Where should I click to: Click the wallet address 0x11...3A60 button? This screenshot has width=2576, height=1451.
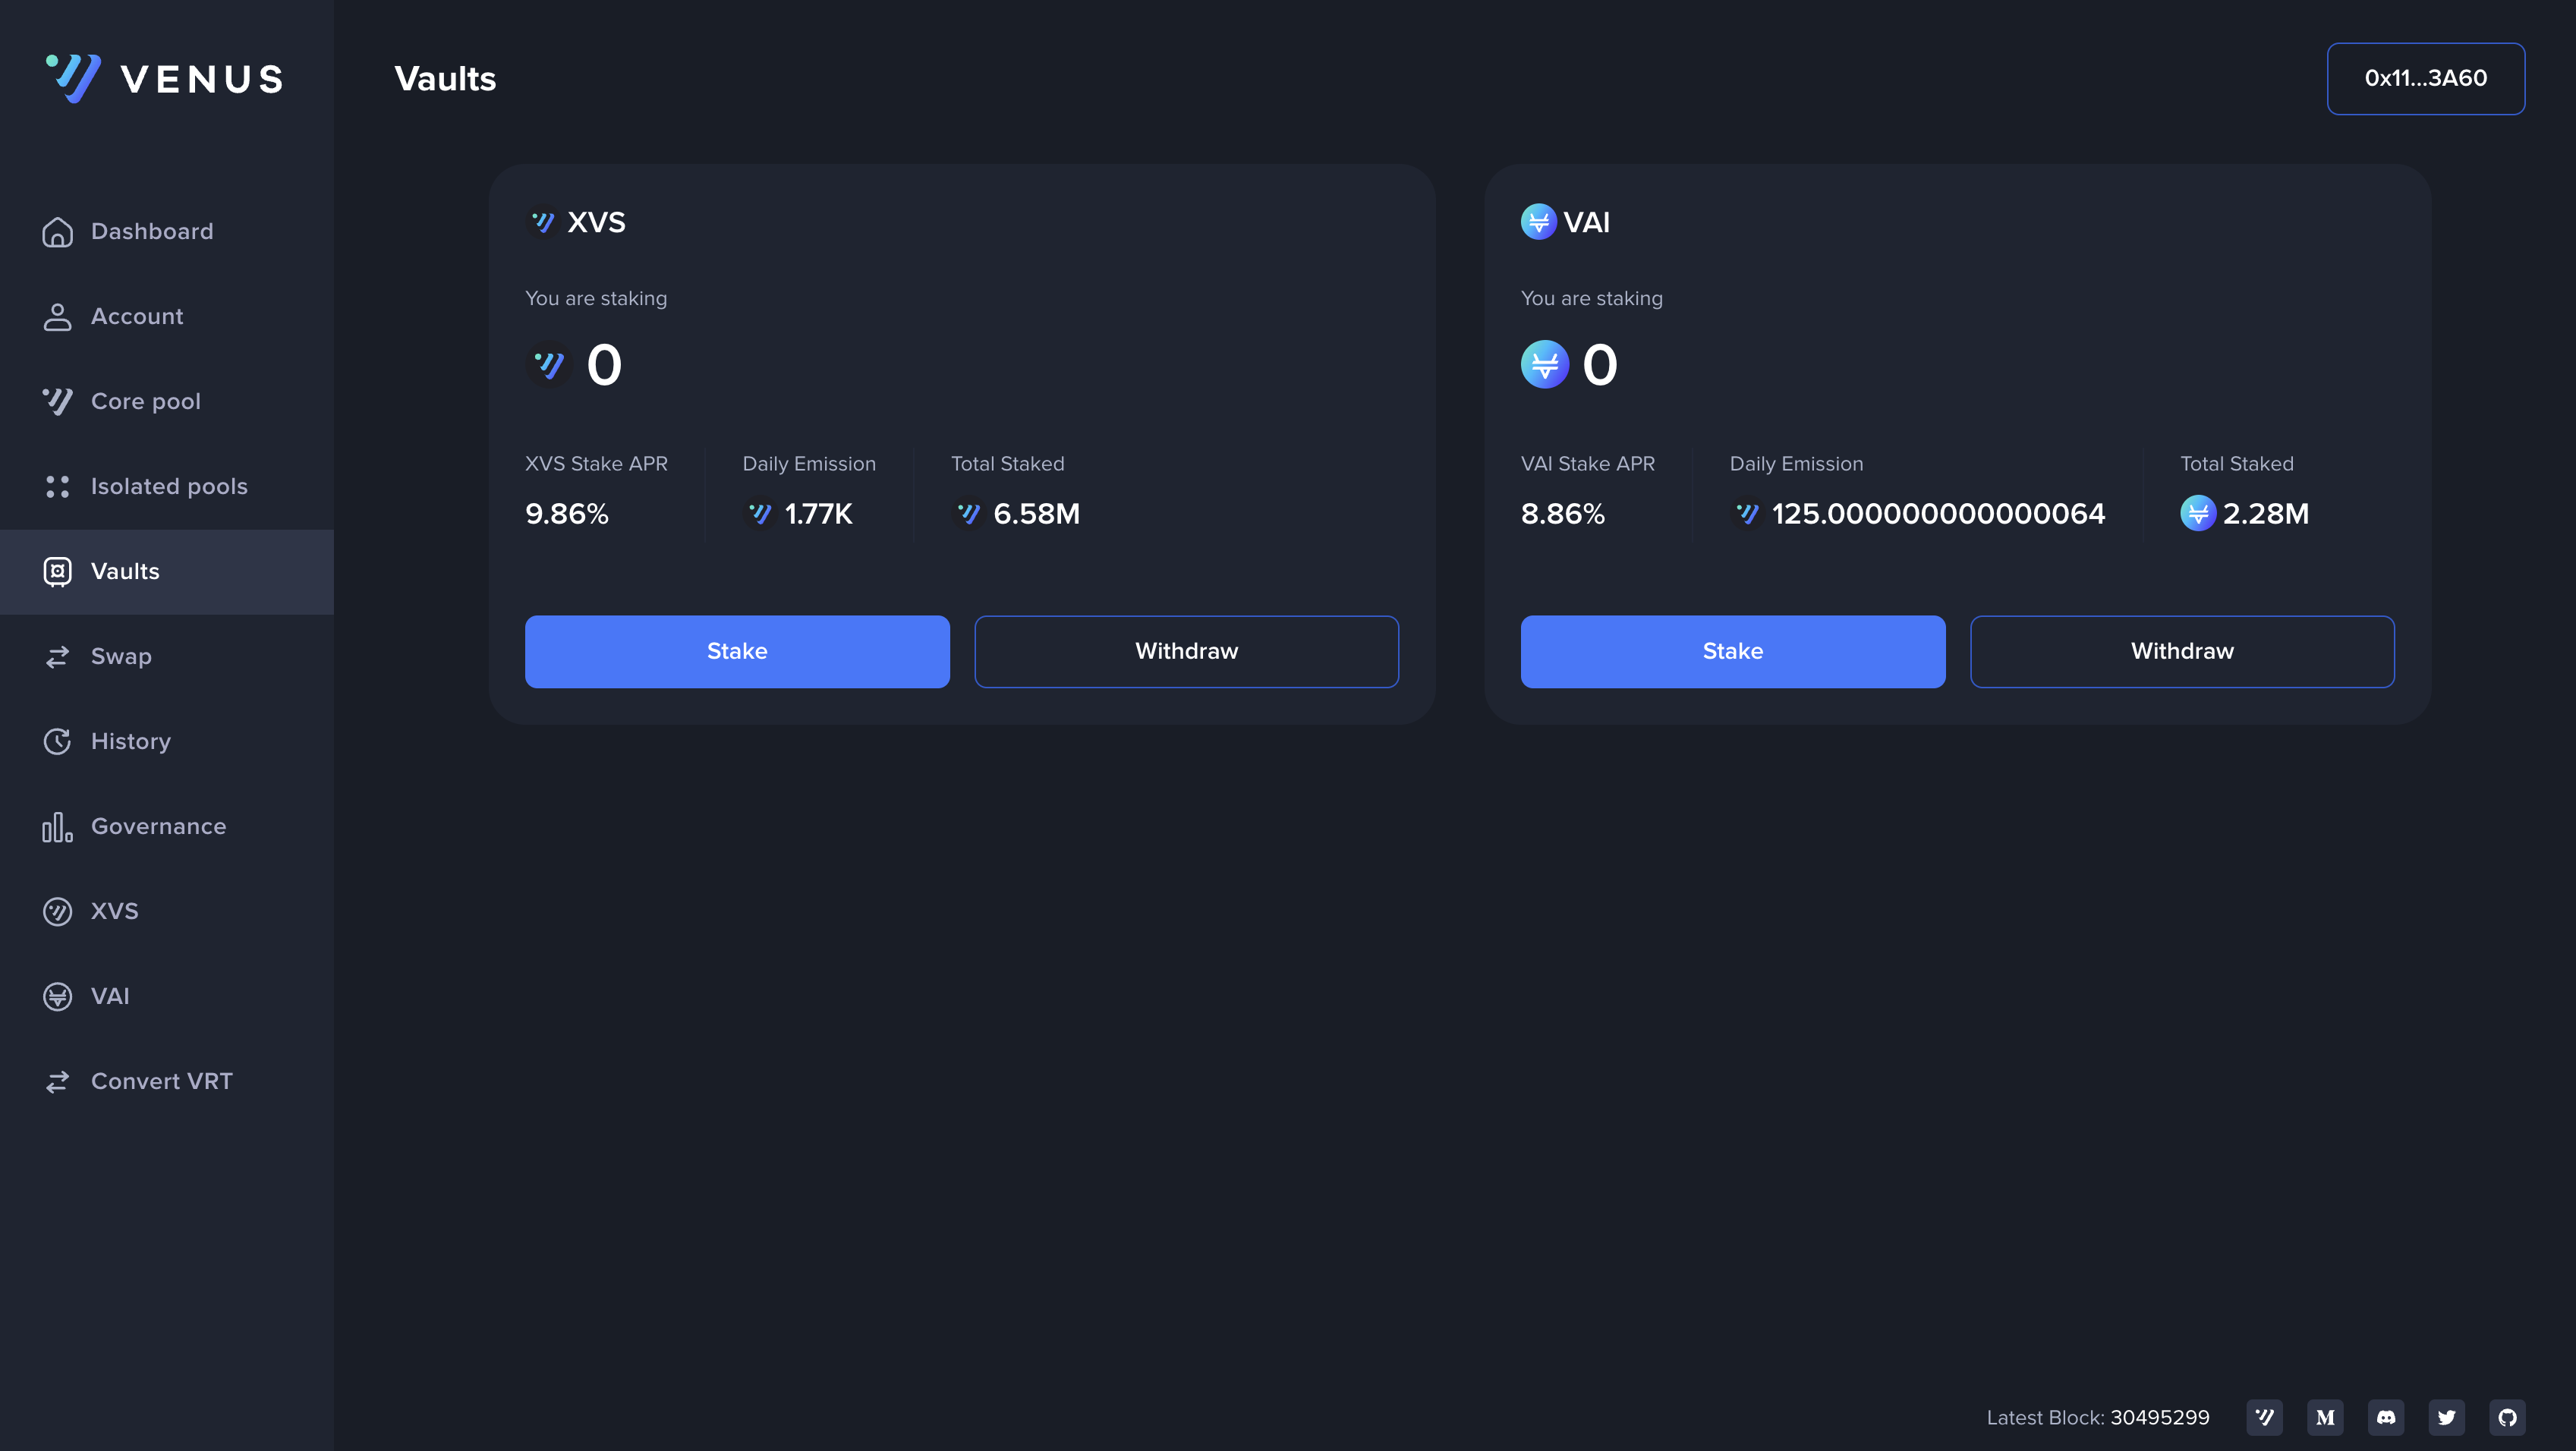2424,78
